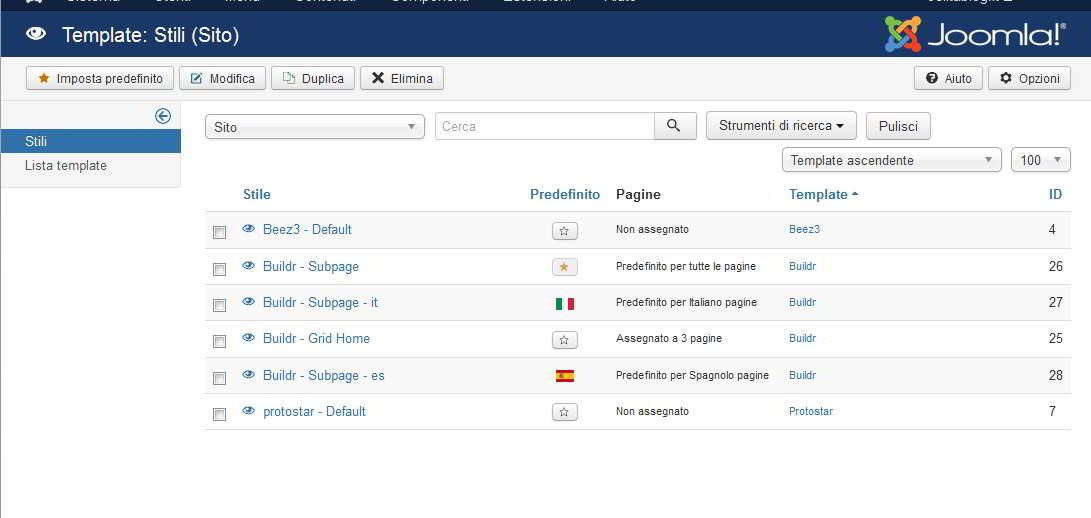The height and width of the screenshot is (518, 1091).
Task: Open the Template ascendente sort dropdown
Action: [892, 160]
